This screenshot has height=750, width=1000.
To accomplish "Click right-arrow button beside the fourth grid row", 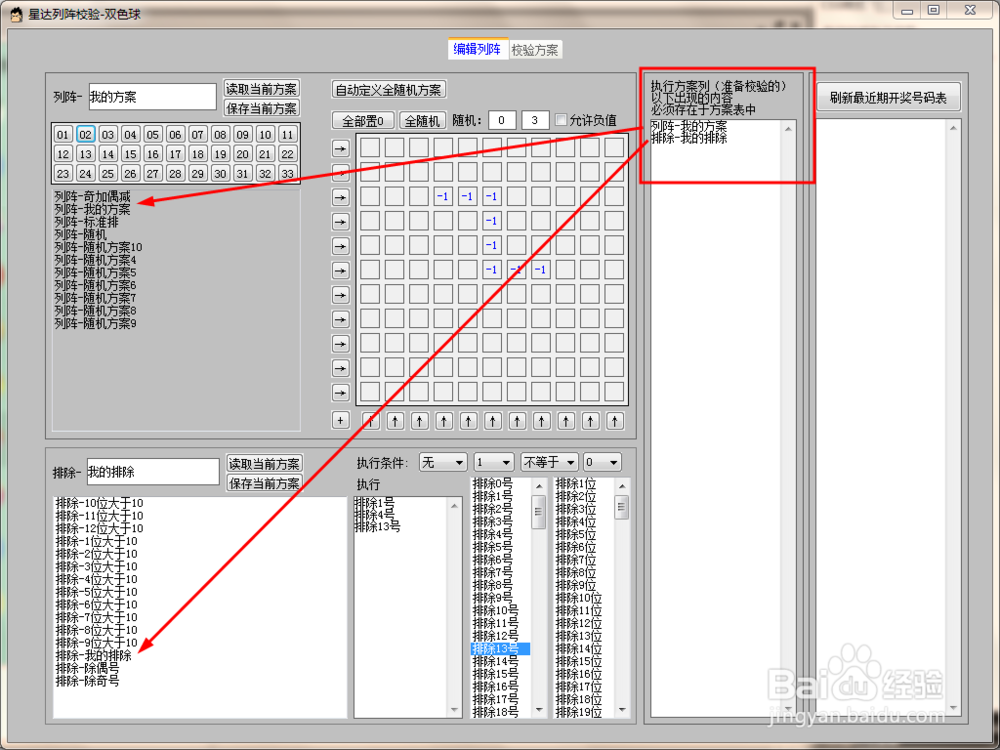I will point(341,222).
